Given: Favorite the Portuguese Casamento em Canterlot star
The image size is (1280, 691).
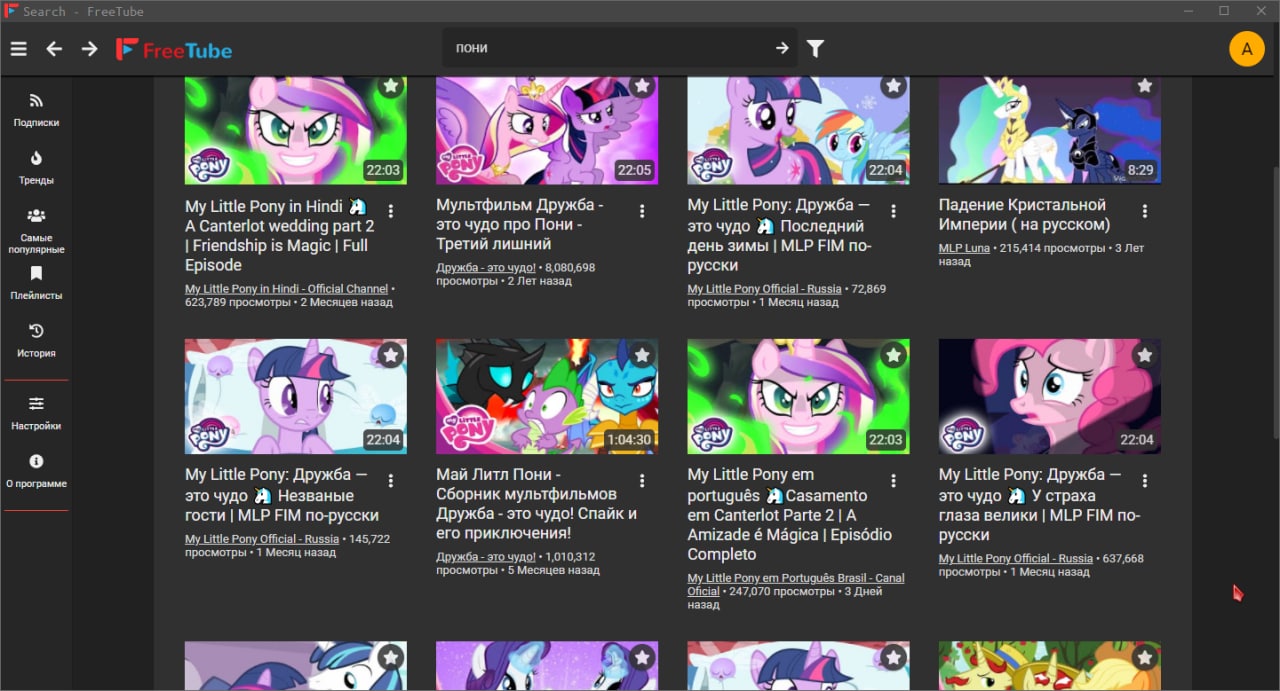Looking at the screenshot, I should pyautogui.click(x=894, y=355).
